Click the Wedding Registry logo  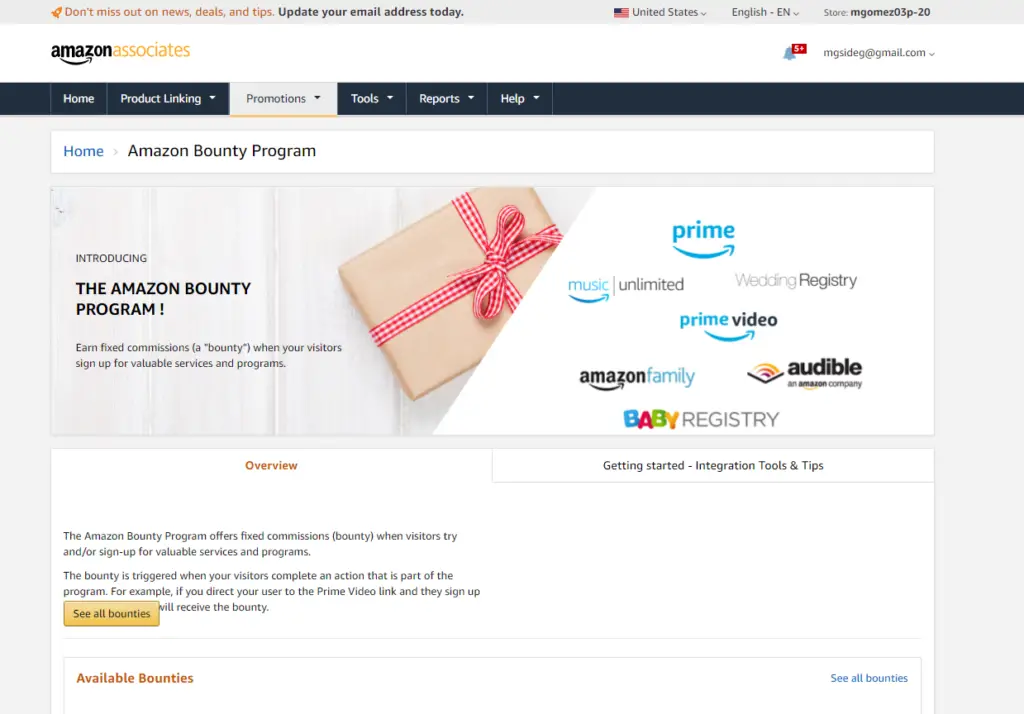[x=795, y=280]
